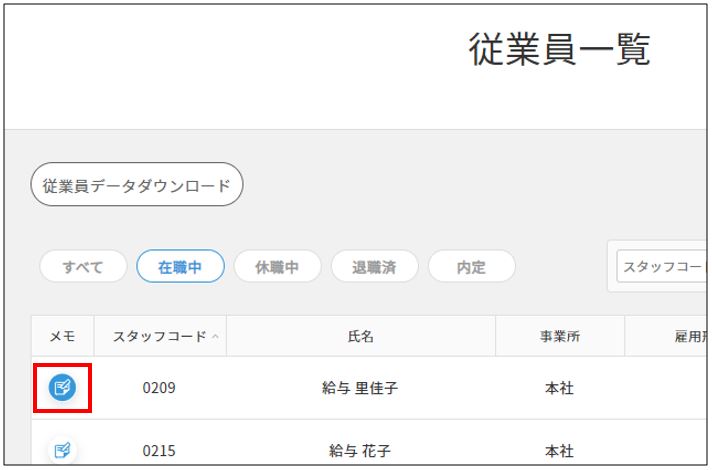The width and height of the screenshot is (712, 470).
Task: Open the memo icon for staff 0215
Action: point(62,450)
